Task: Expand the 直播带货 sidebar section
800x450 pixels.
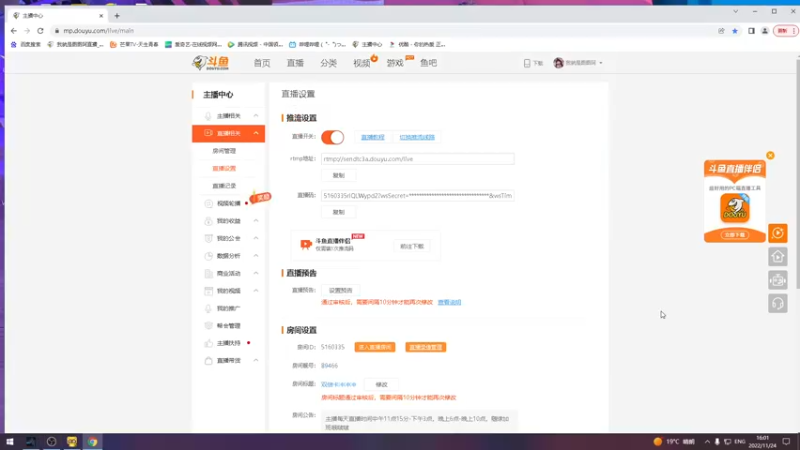Action: 256,361
